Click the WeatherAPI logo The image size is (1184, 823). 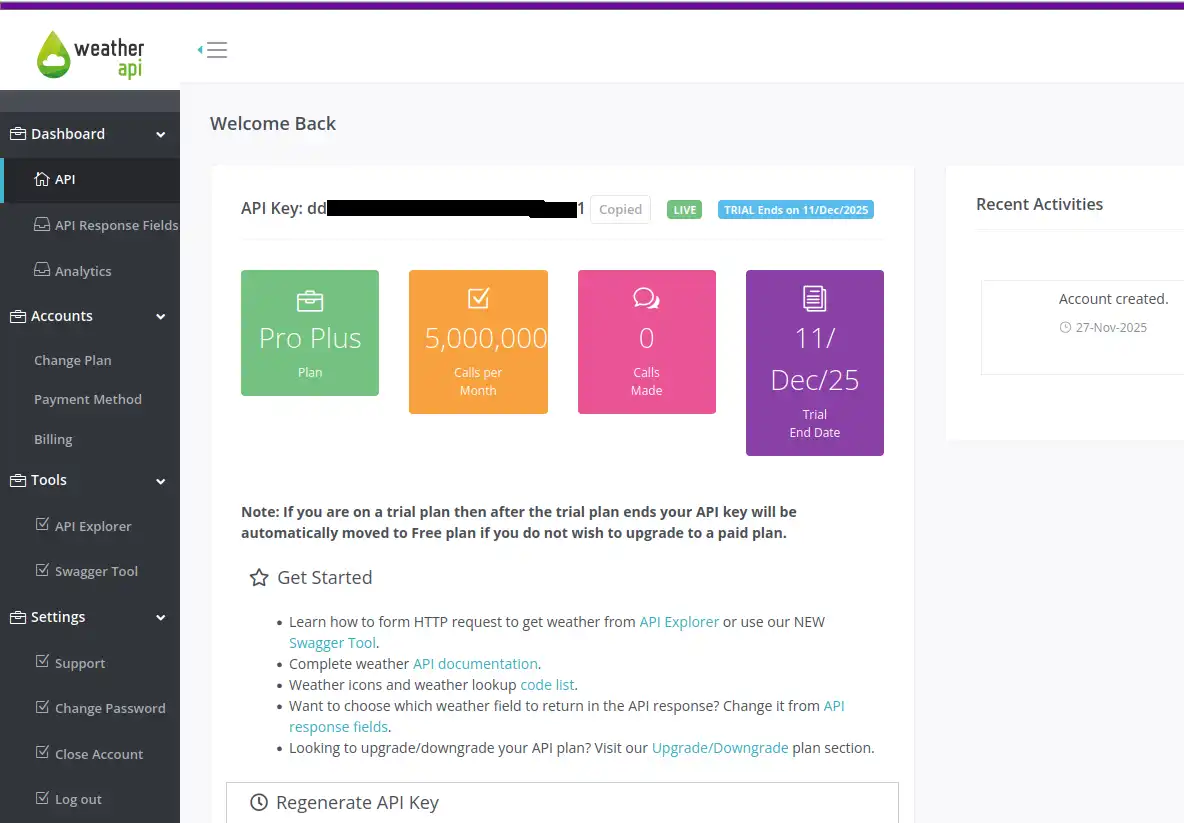90,54
